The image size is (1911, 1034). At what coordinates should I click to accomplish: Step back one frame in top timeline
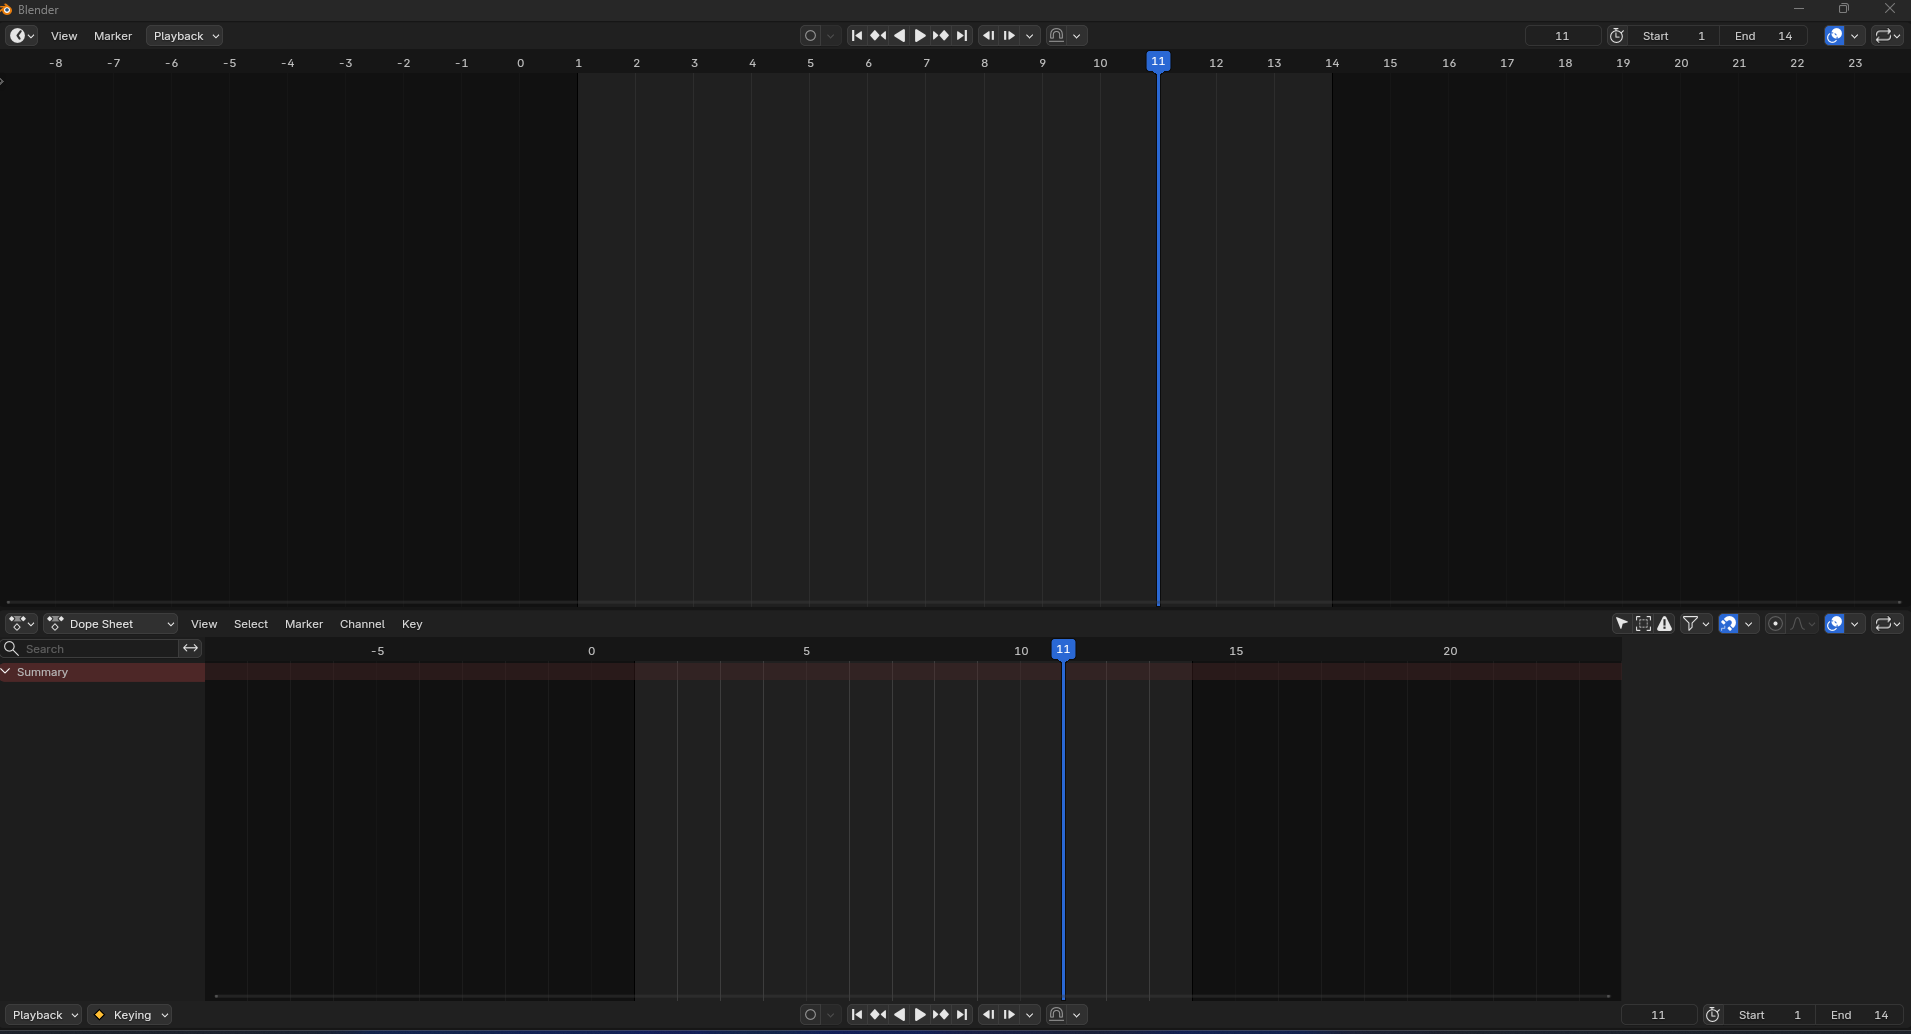tap(988, 36)
